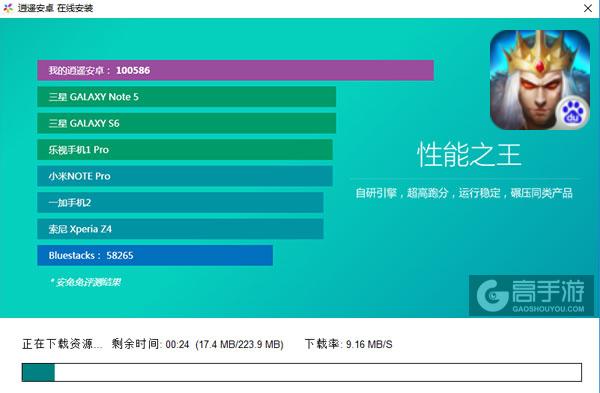Click the 索尼 Xperia Z4 bar

point(180,229)
